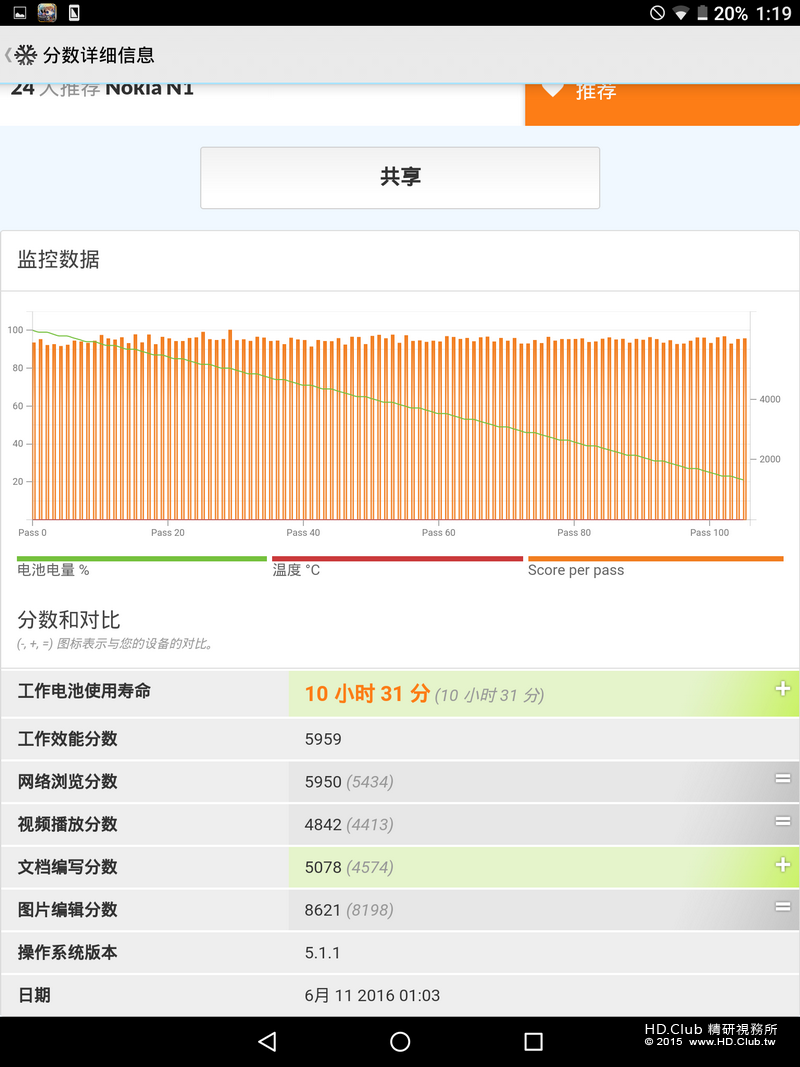This screenshot has height=1067, width=800.
Task: Tap the Wi-Fi icon in status bar
Action: [x=680, y=13]
